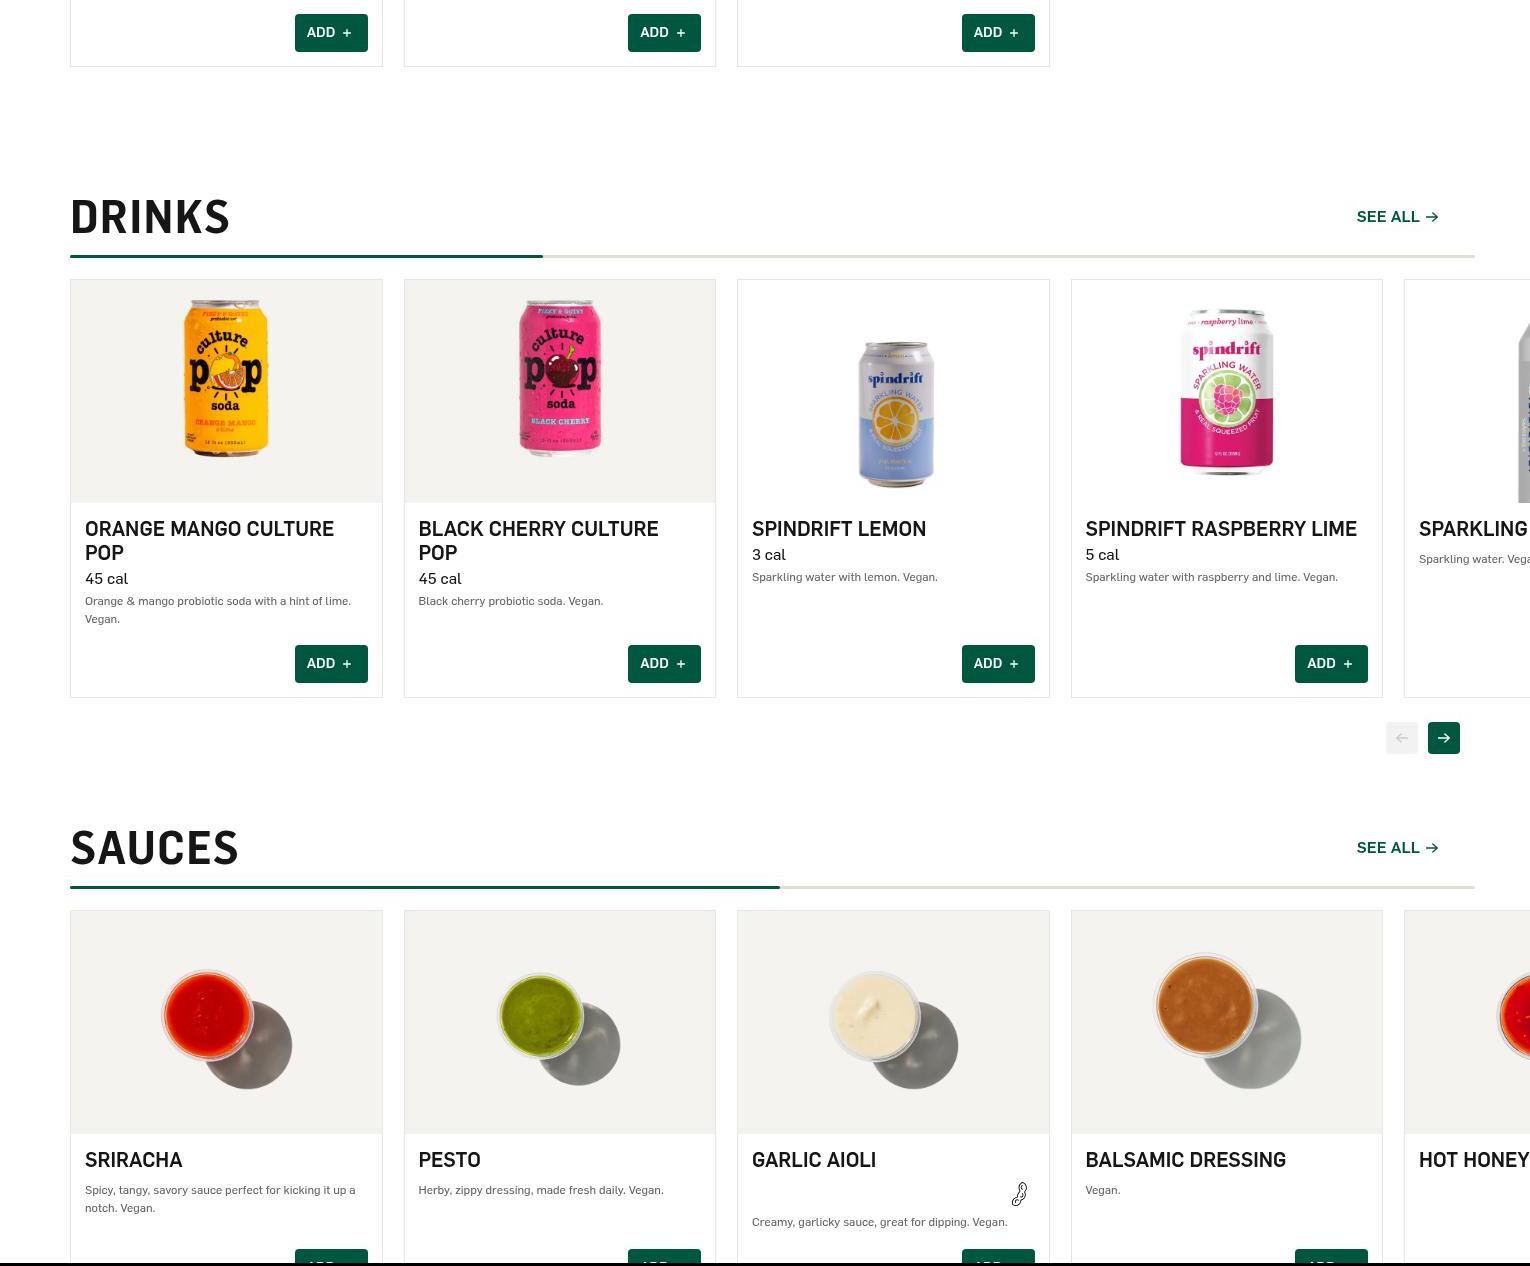Add Black Cherry Culture Pop to order
The image size is (1530, 1266).
664,664
